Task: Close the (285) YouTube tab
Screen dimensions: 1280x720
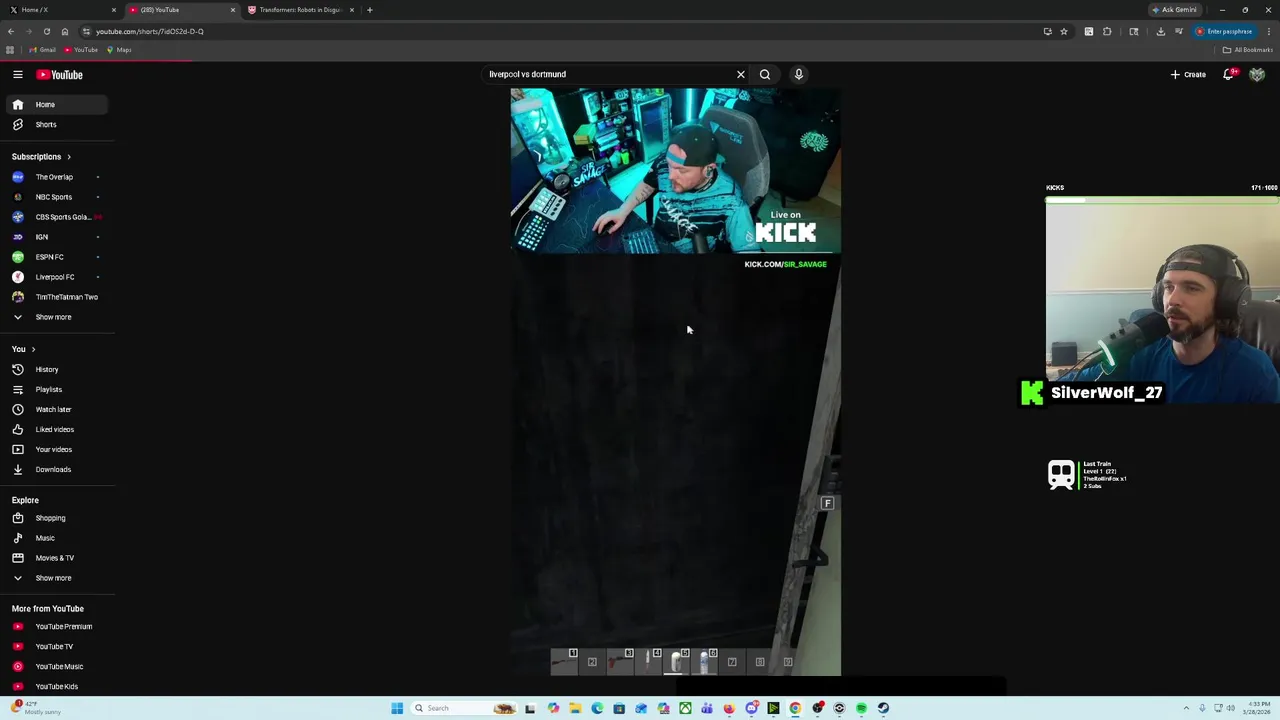Action: pyautogui.click(x=233, y=10)
